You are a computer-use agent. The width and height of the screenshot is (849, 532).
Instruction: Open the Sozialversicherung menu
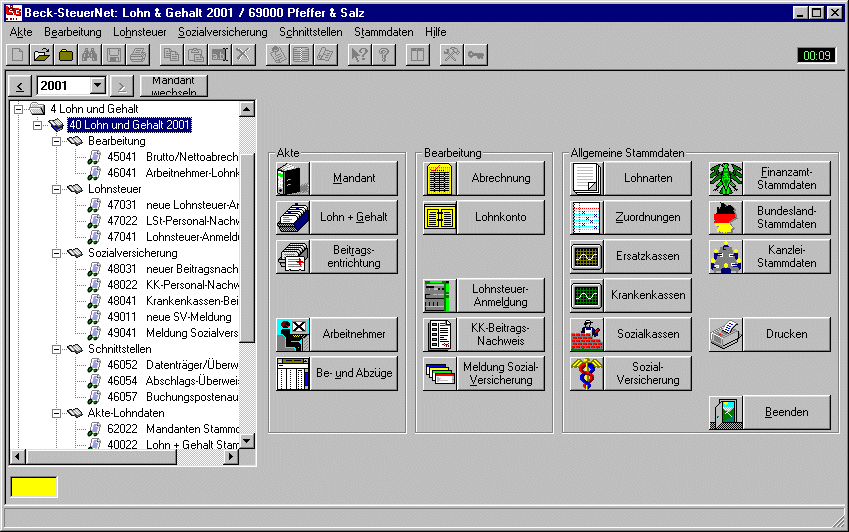click(x=223, y=32)
